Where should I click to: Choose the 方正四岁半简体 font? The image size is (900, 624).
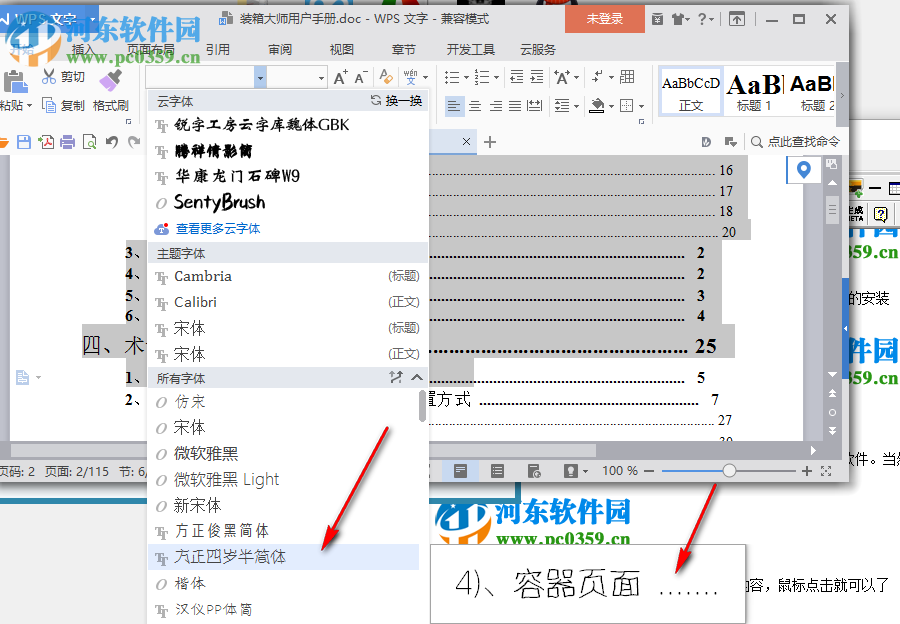click(284, 557)
